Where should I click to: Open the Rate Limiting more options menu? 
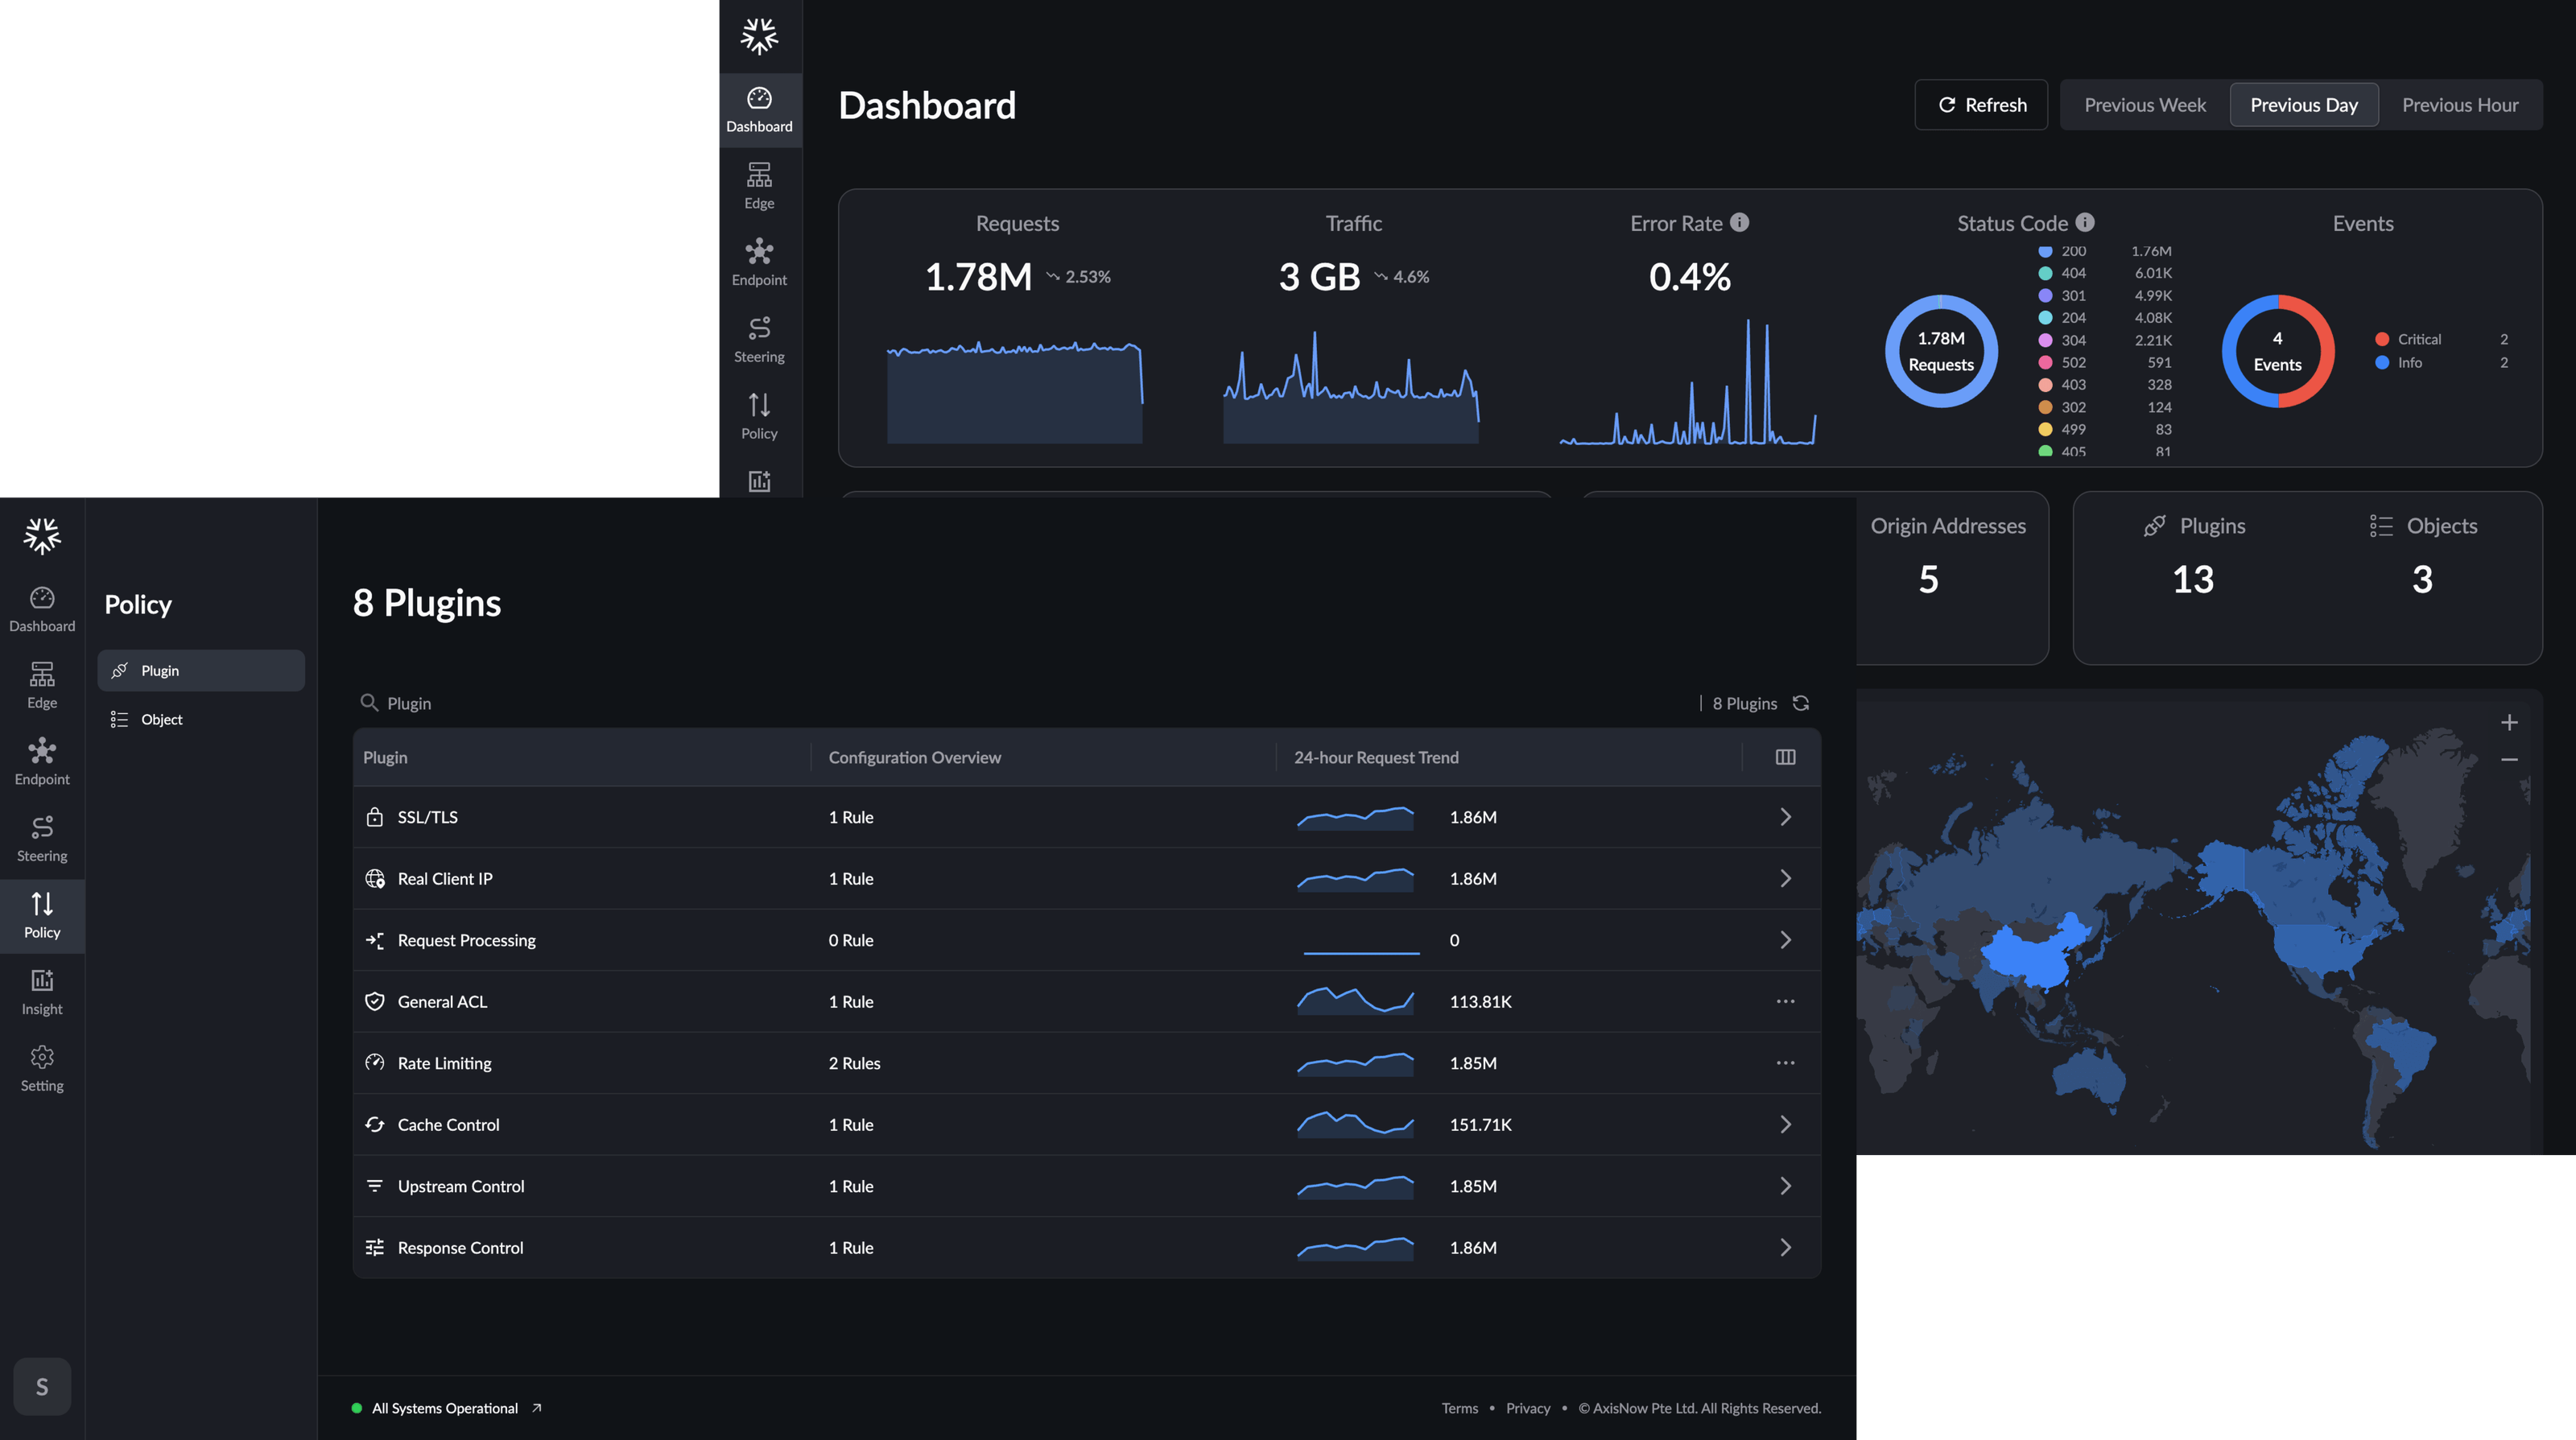[x=1785, y=1063]
